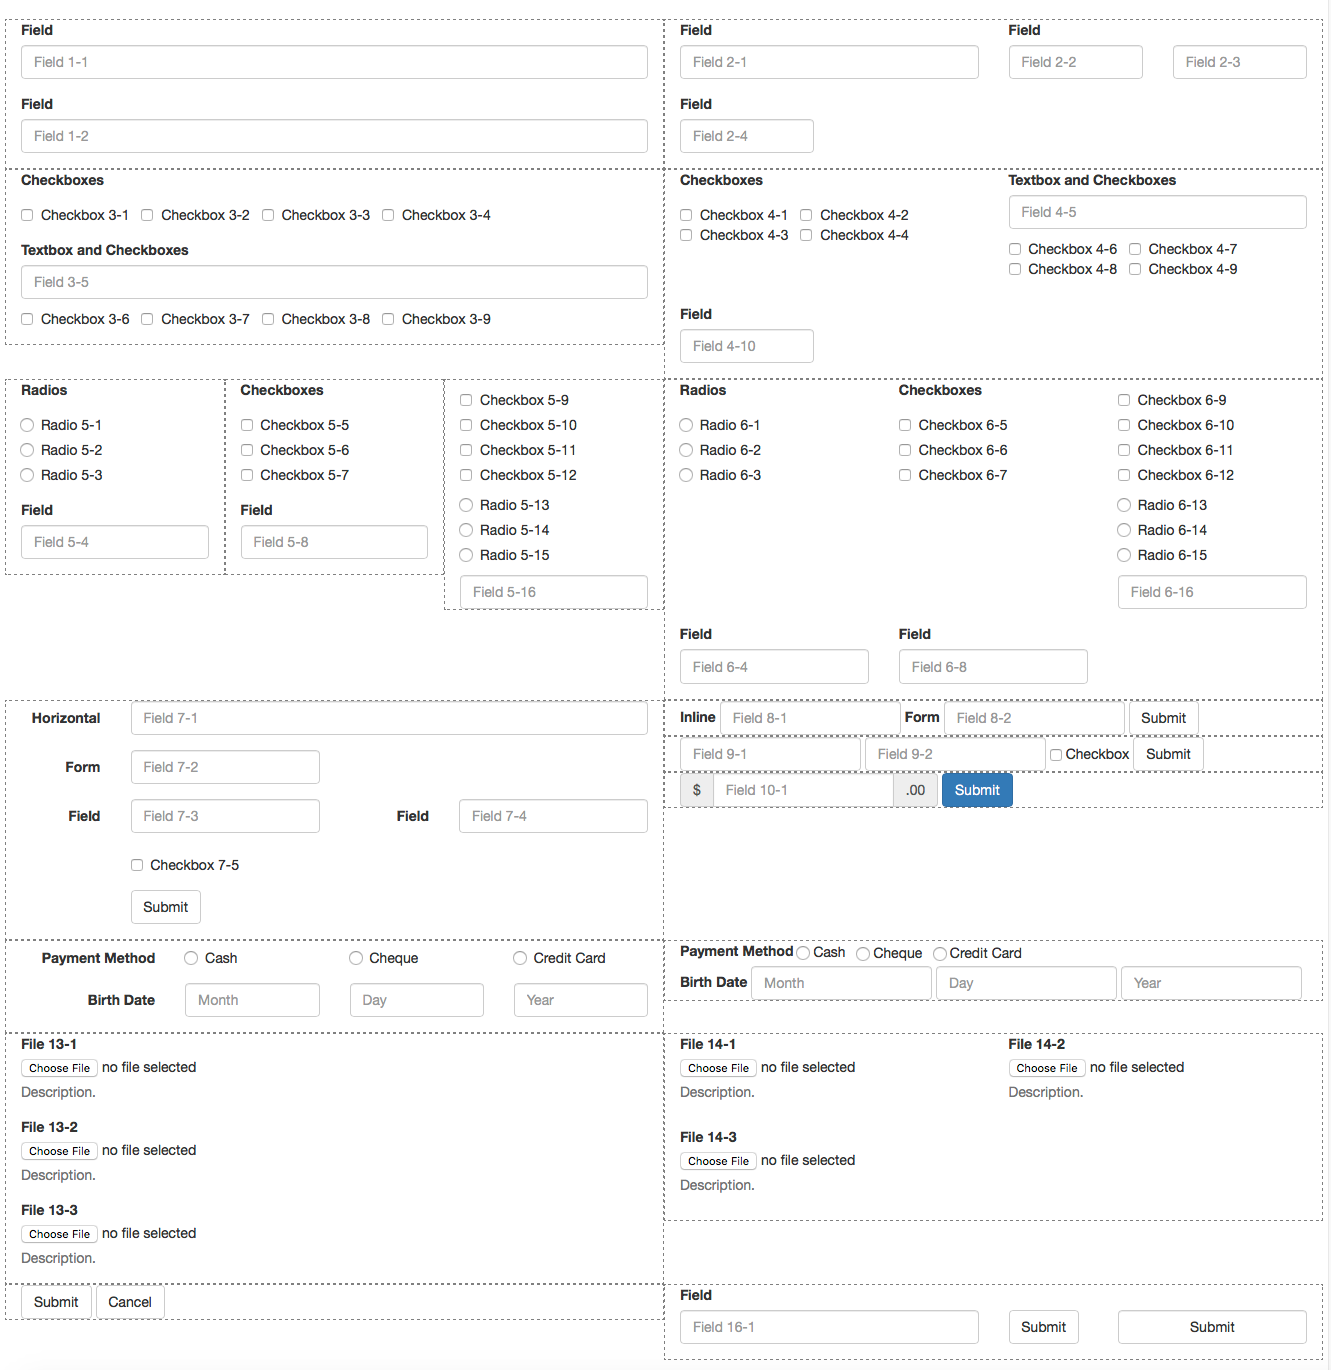Toggle Checkbox 7-5 in horizontal form
The width and height of the screenshot is (1331, 1370).
(x=137, y=865)
